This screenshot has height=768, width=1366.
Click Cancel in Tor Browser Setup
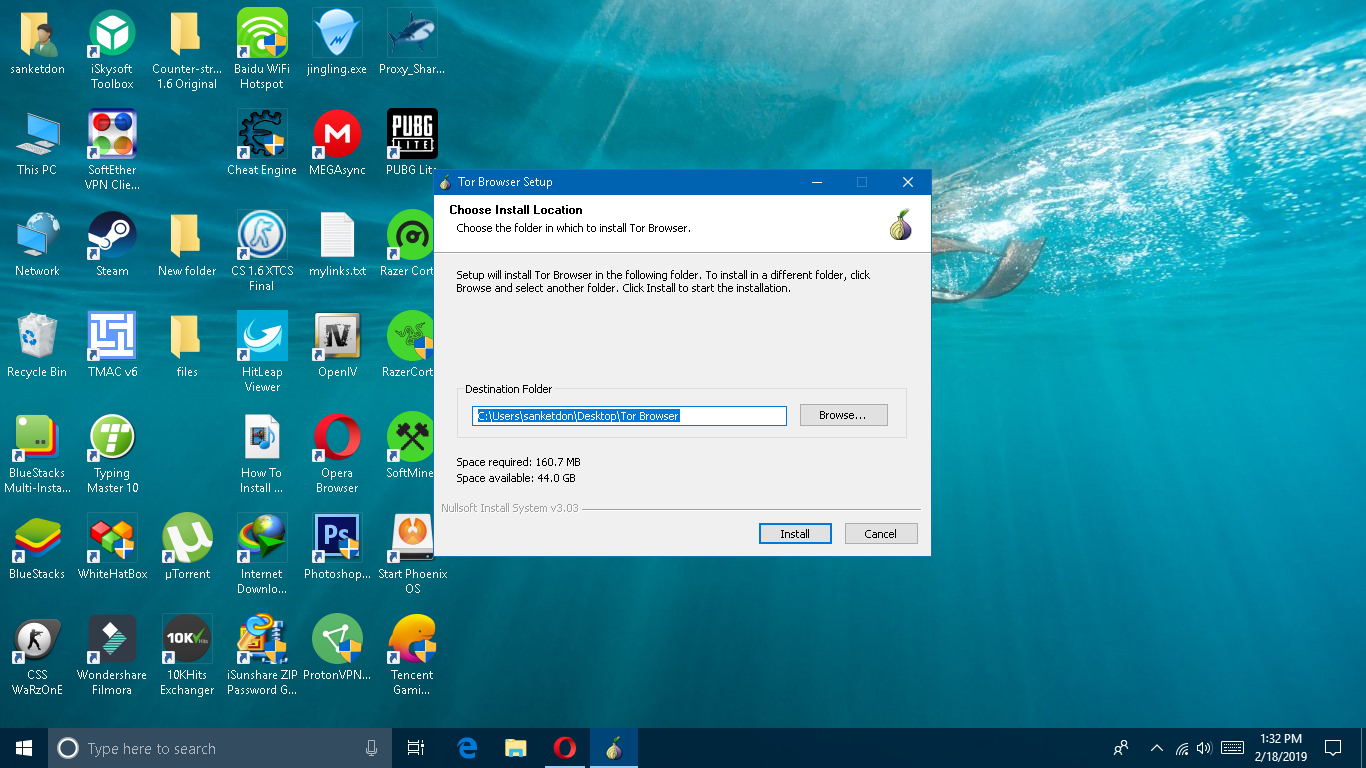point(881,533)
